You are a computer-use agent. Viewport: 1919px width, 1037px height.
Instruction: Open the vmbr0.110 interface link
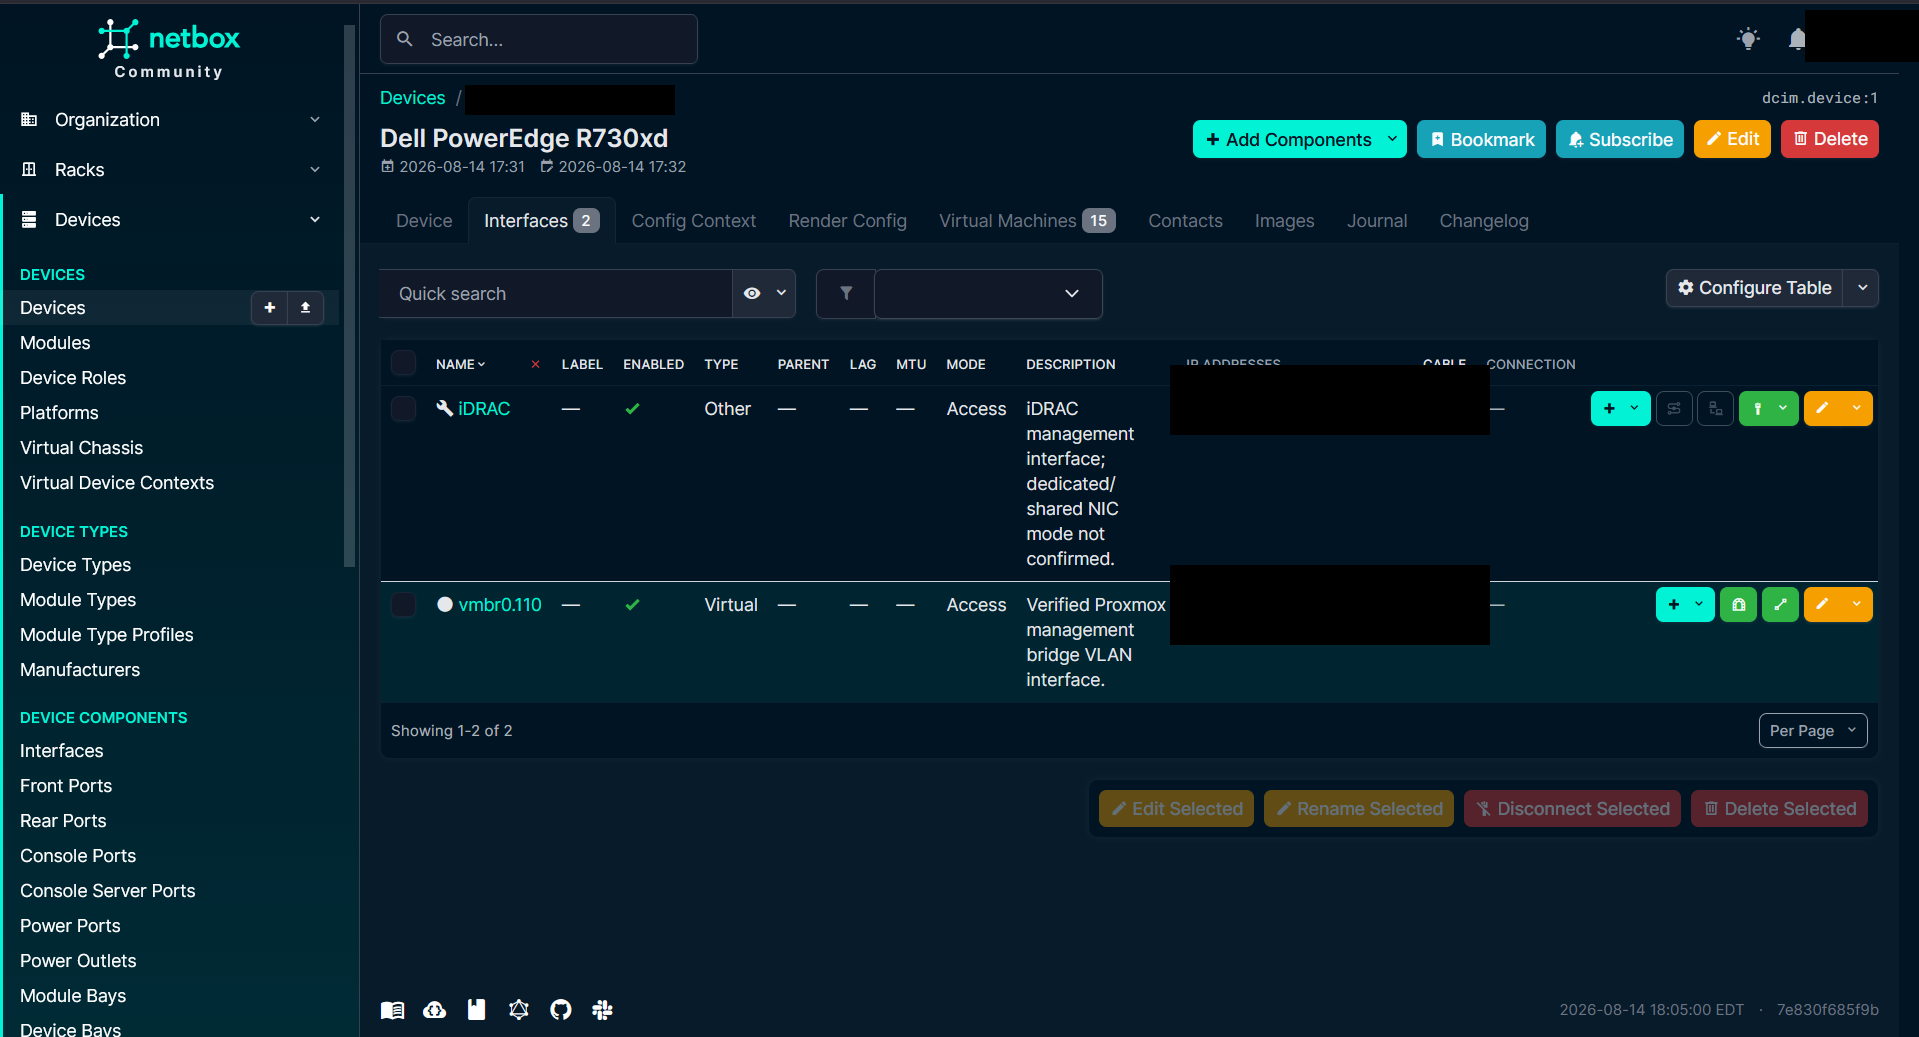tap(500, 604)
